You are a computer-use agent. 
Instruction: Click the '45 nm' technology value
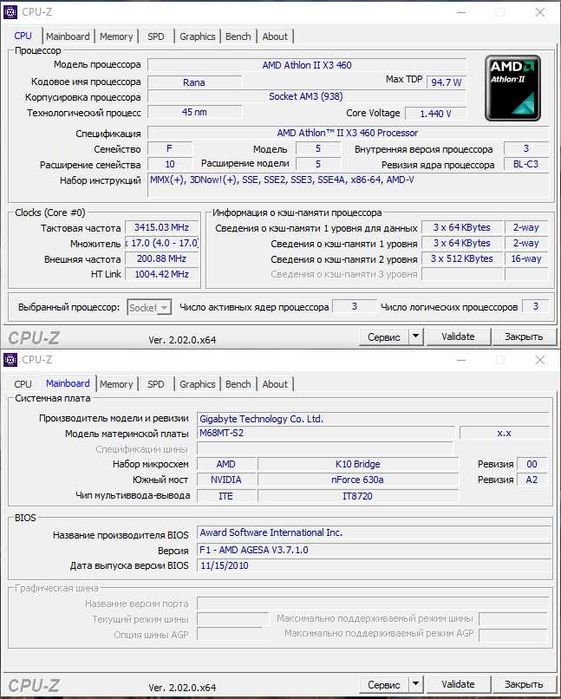[194, 112]
